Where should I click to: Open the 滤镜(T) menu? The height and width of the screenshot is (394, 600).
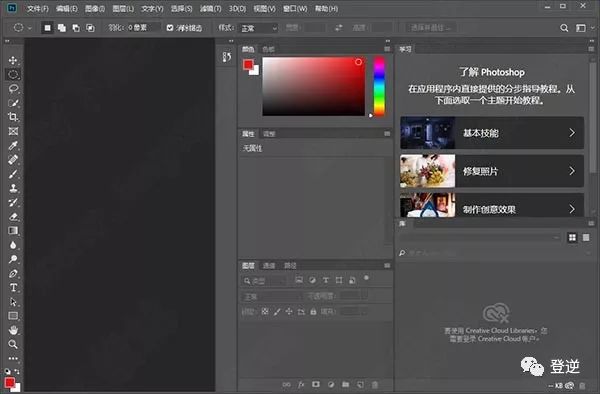(210, 8)
